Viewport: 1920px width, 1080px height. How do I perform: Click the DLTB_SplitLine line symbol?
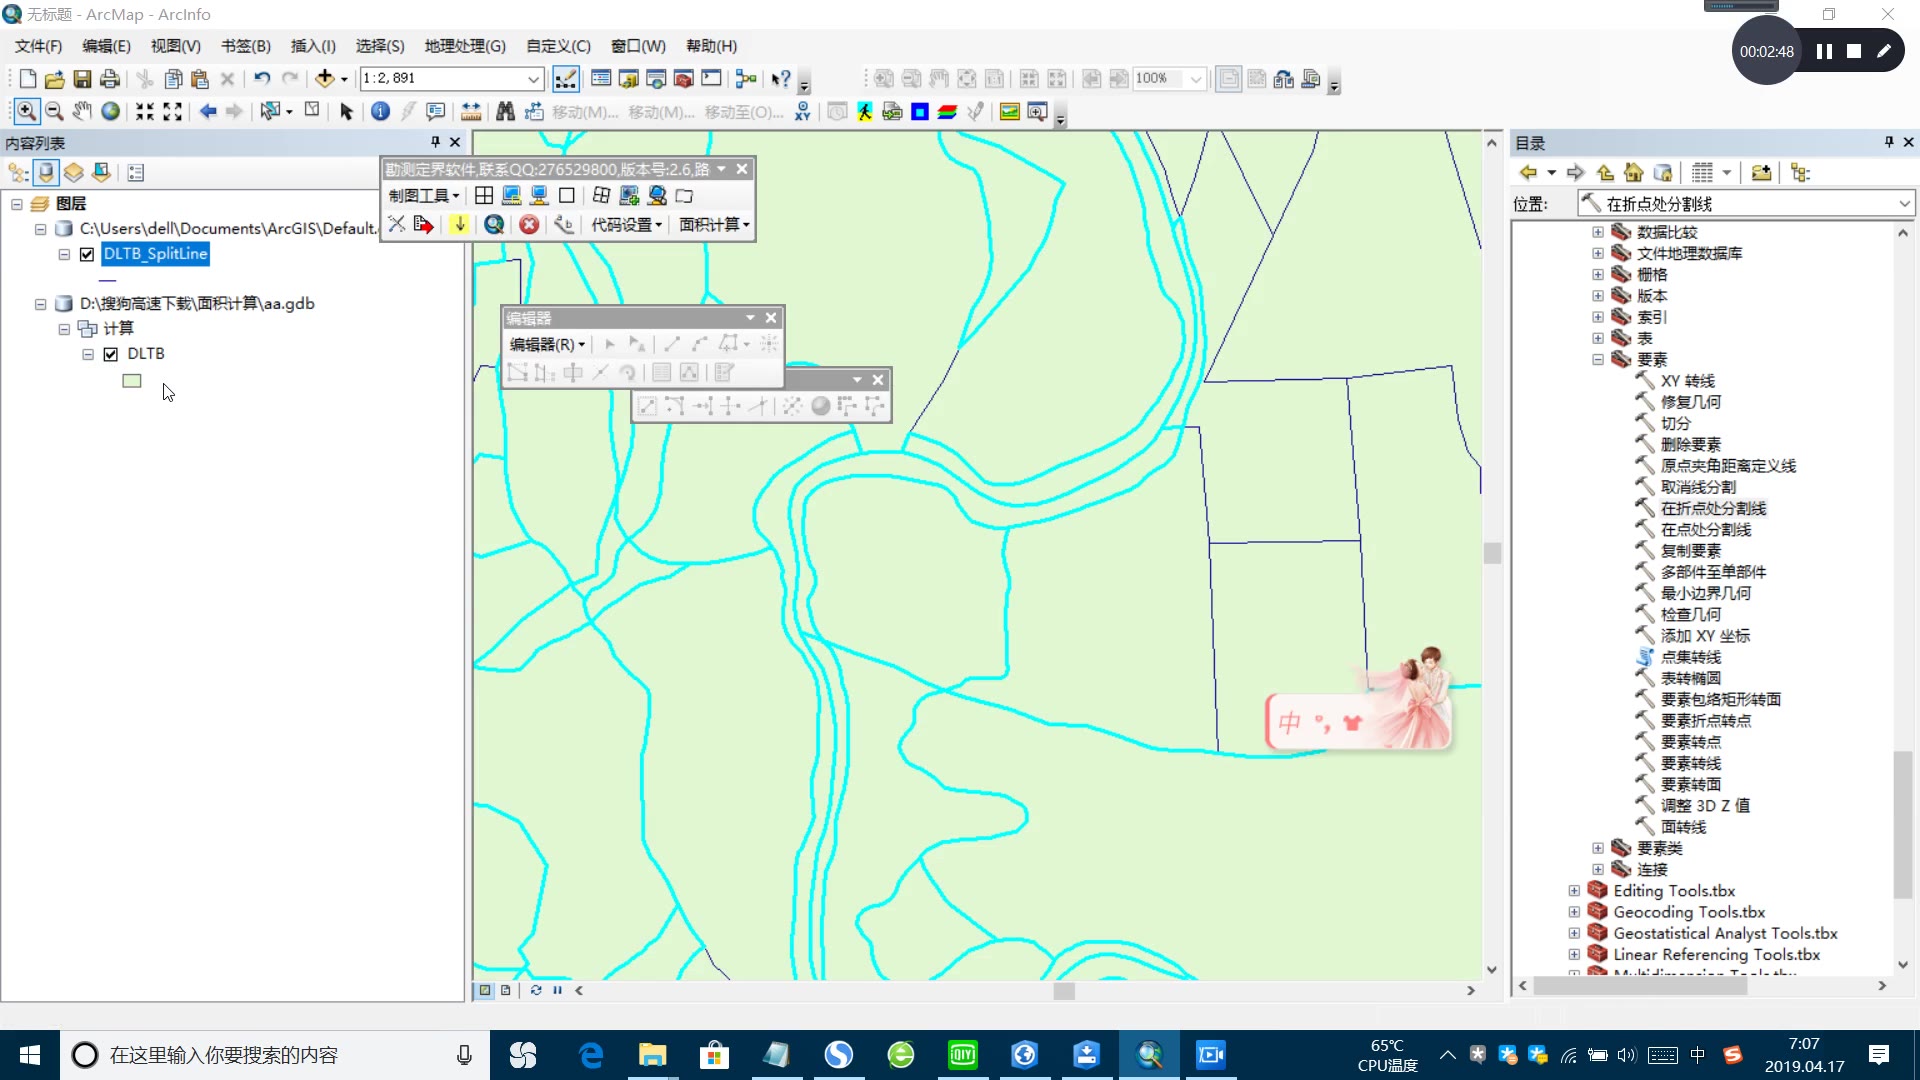(x=108, y=281)
